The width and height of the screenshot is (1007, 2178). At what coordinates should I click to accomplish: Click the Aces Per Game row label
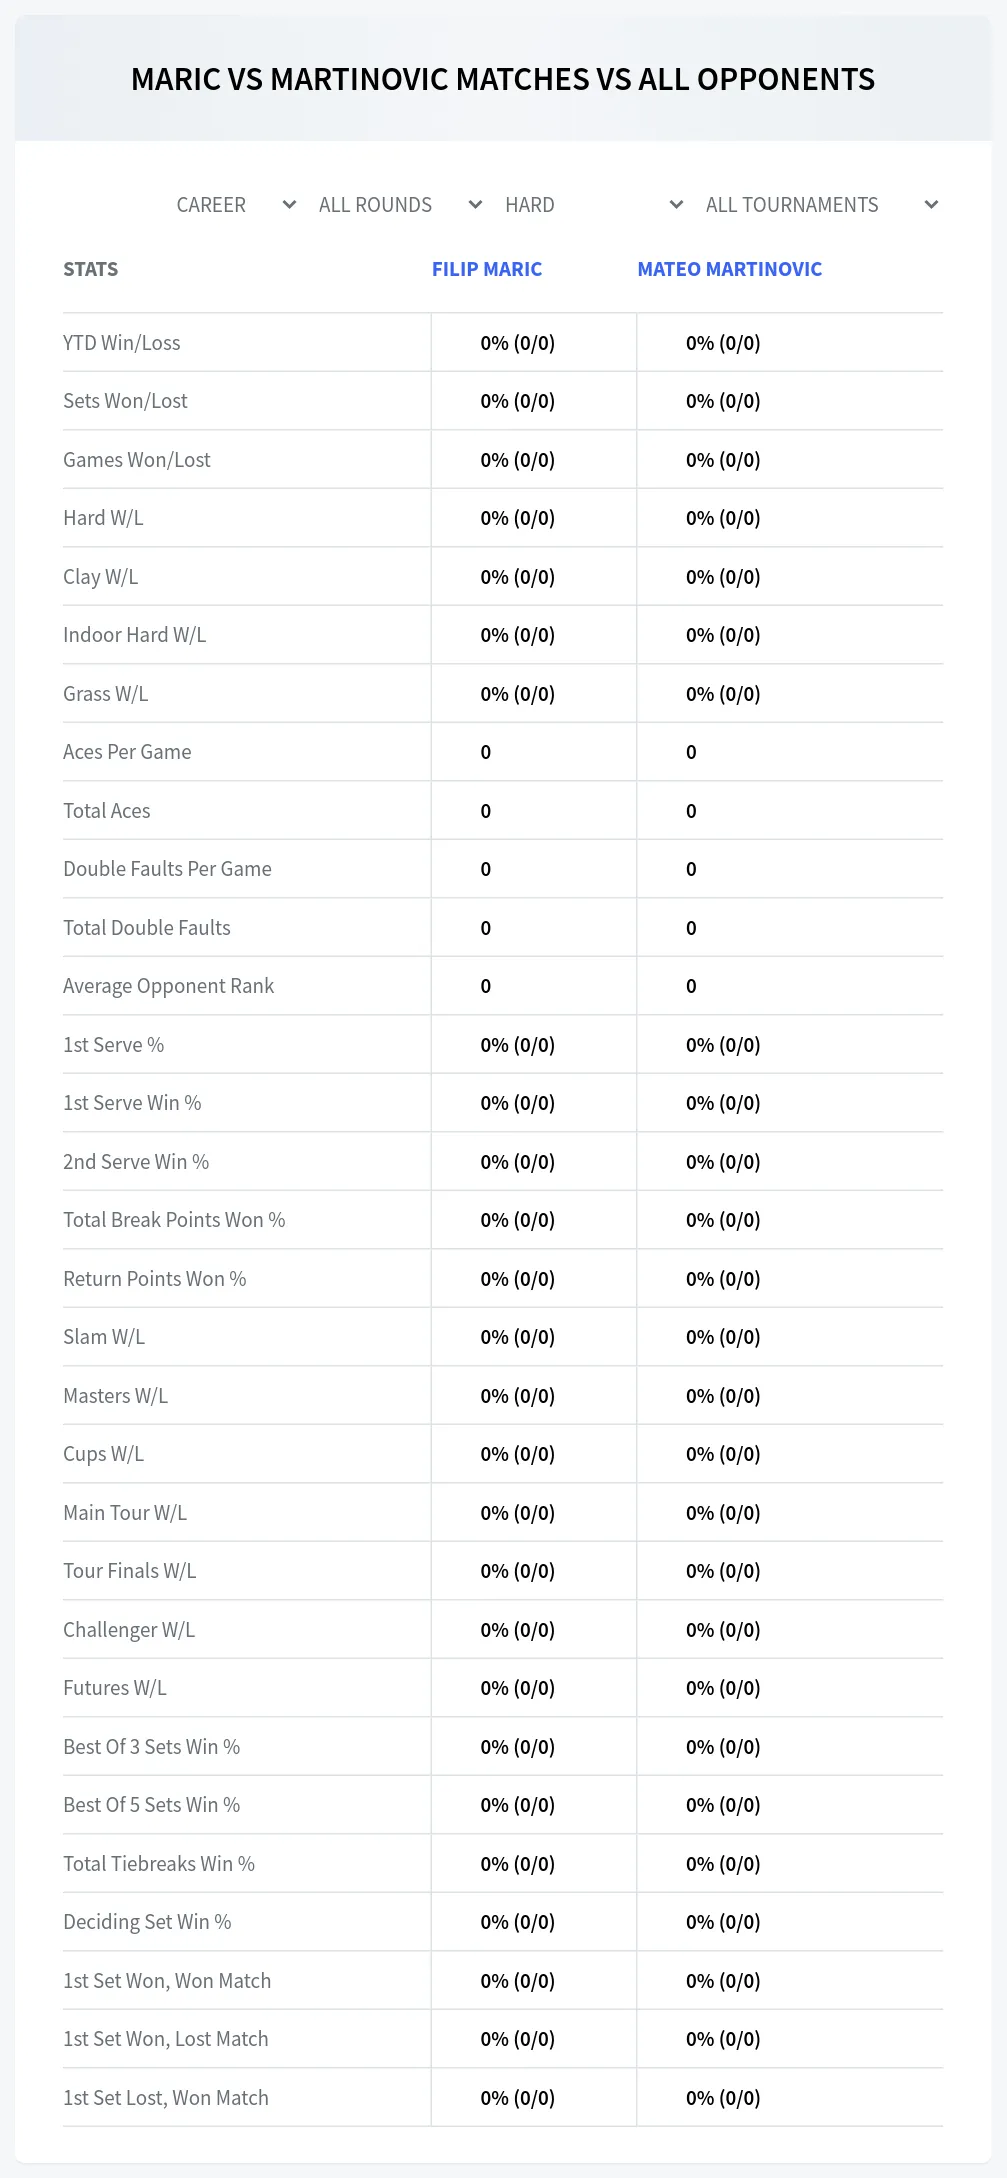pyautogui.click(x=127, y=752)
